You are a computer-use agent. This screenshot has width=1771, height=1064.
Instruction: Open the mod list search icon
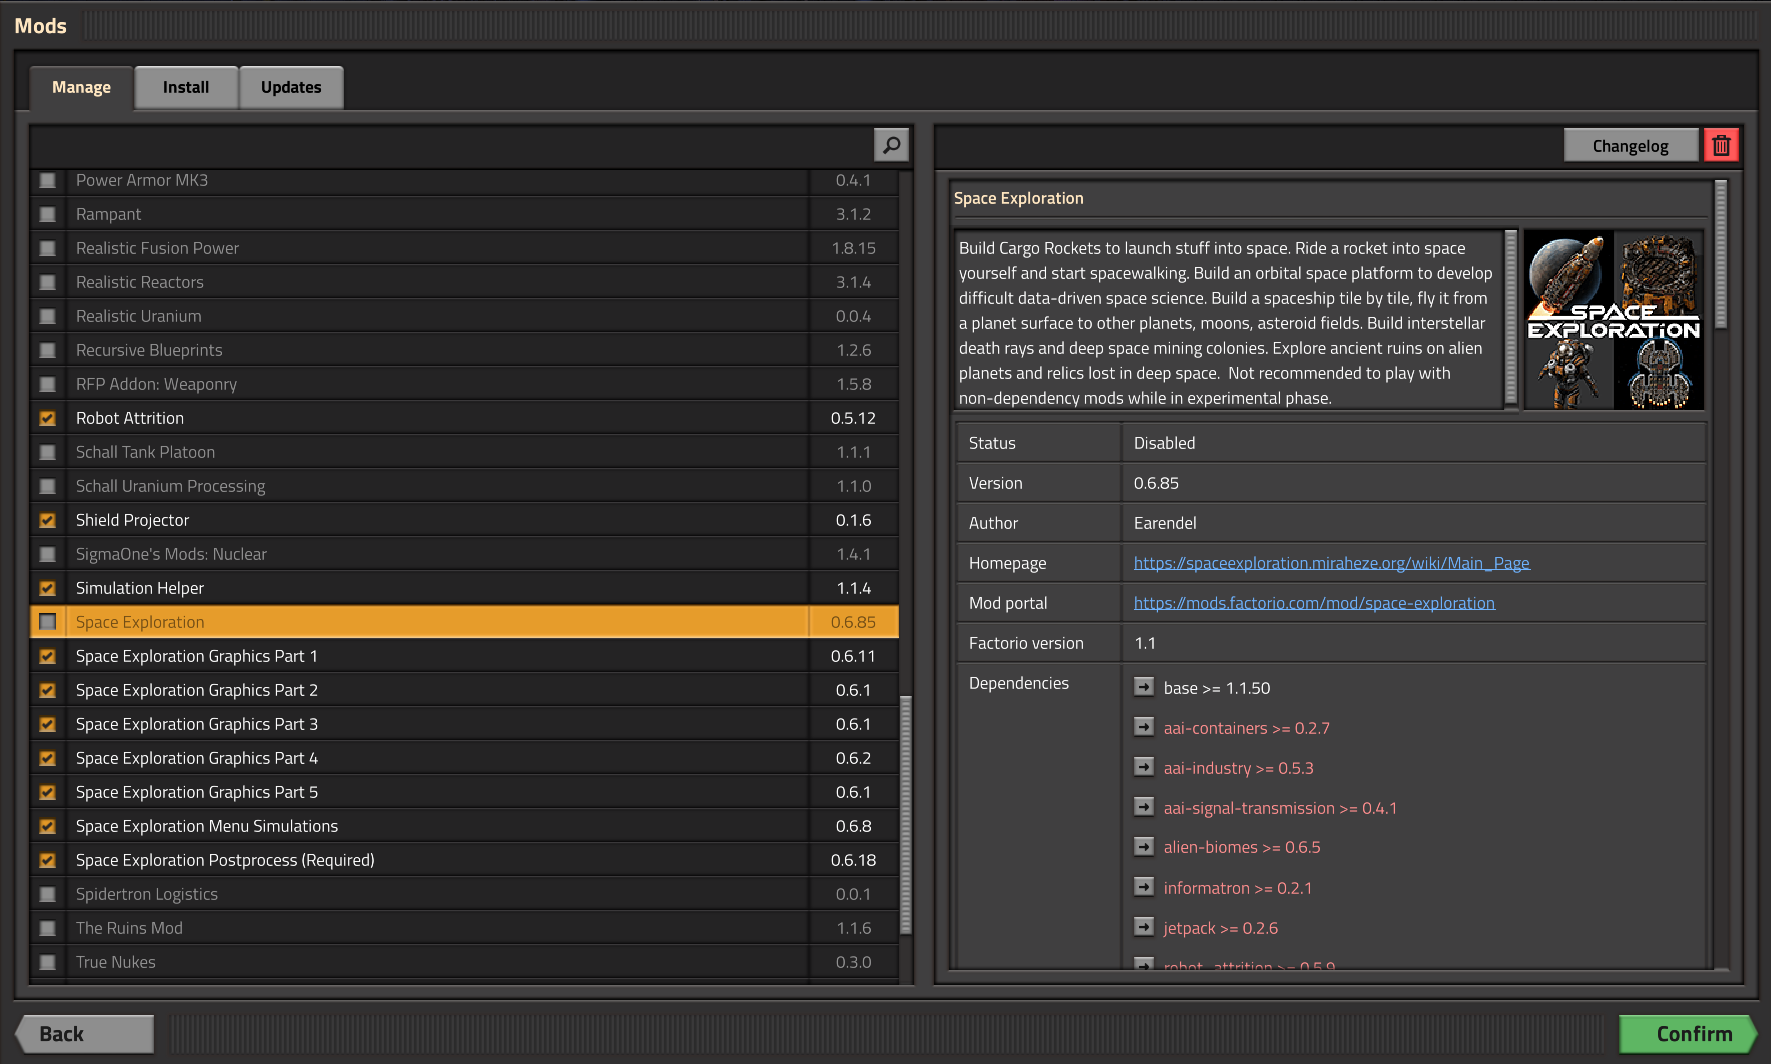[891, 145]
